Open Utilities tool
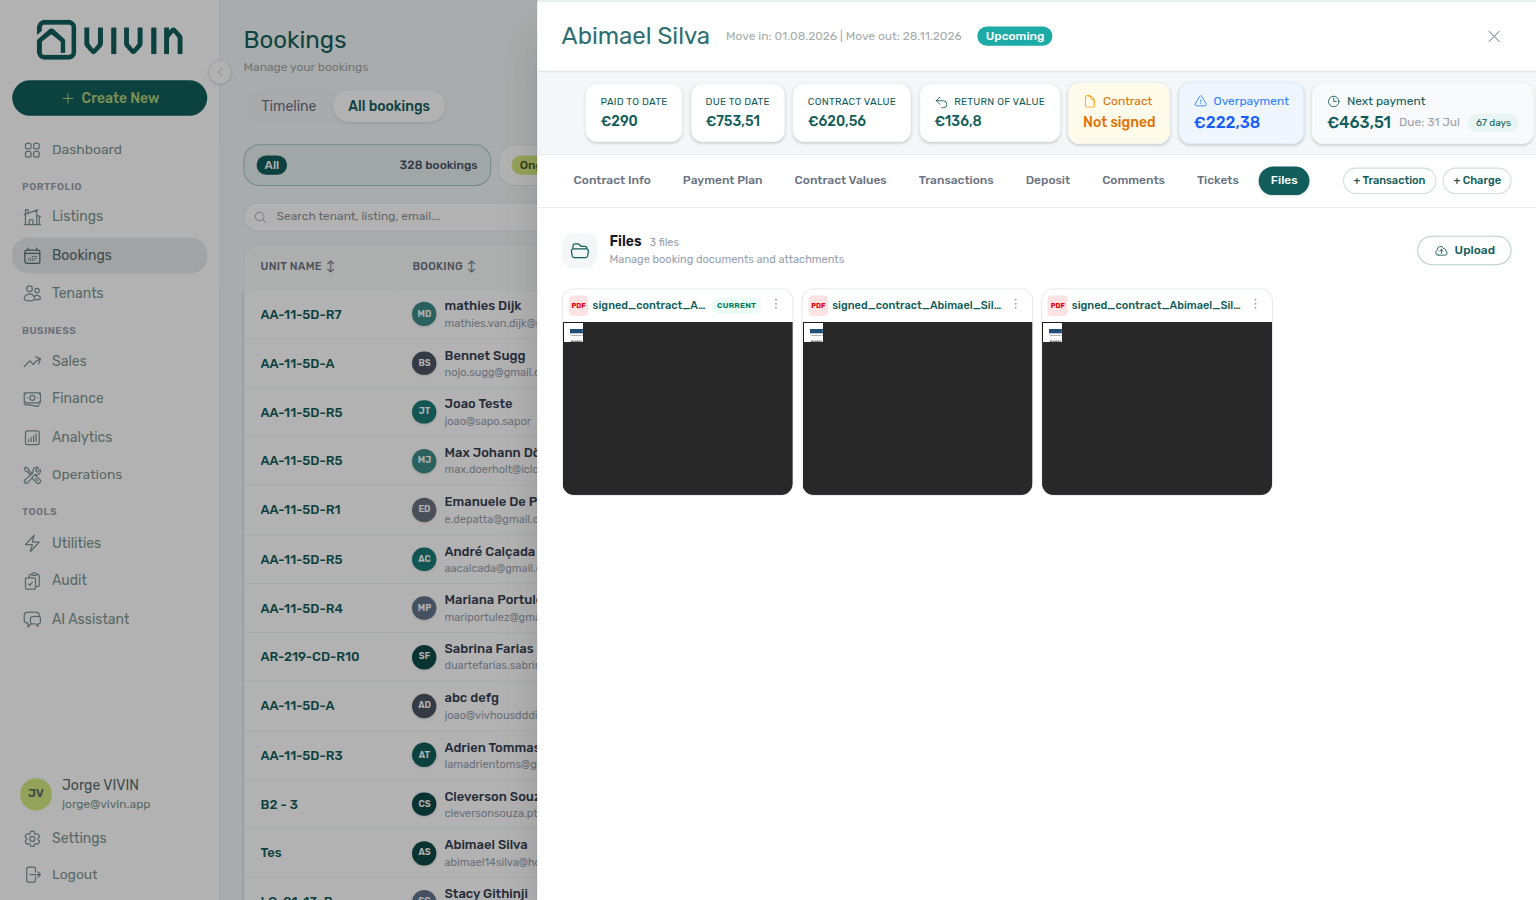This screenshot has width=1536, height=900. click(x=109, y=543)
